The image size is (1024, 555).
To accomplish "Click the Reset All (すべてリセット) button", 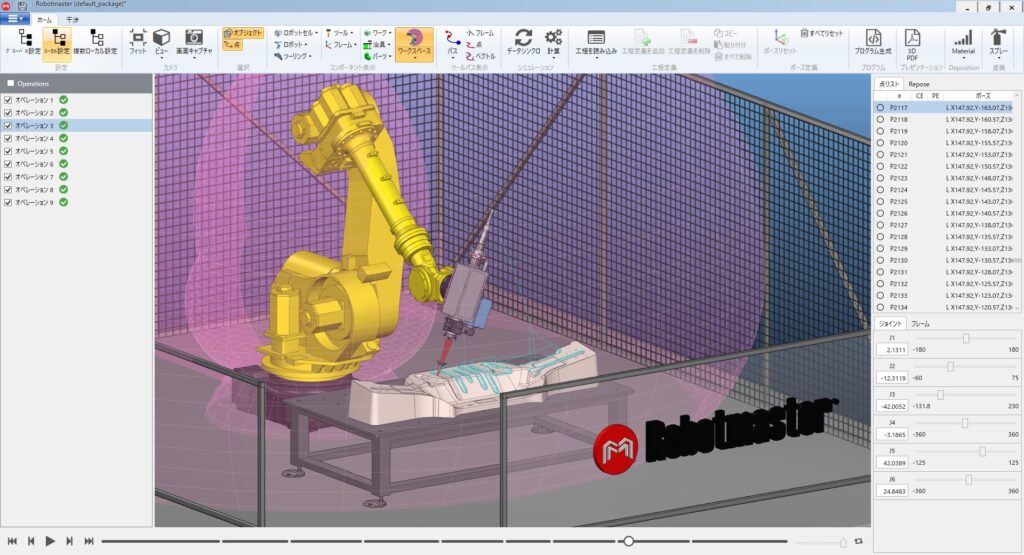I will coord(822,33).
